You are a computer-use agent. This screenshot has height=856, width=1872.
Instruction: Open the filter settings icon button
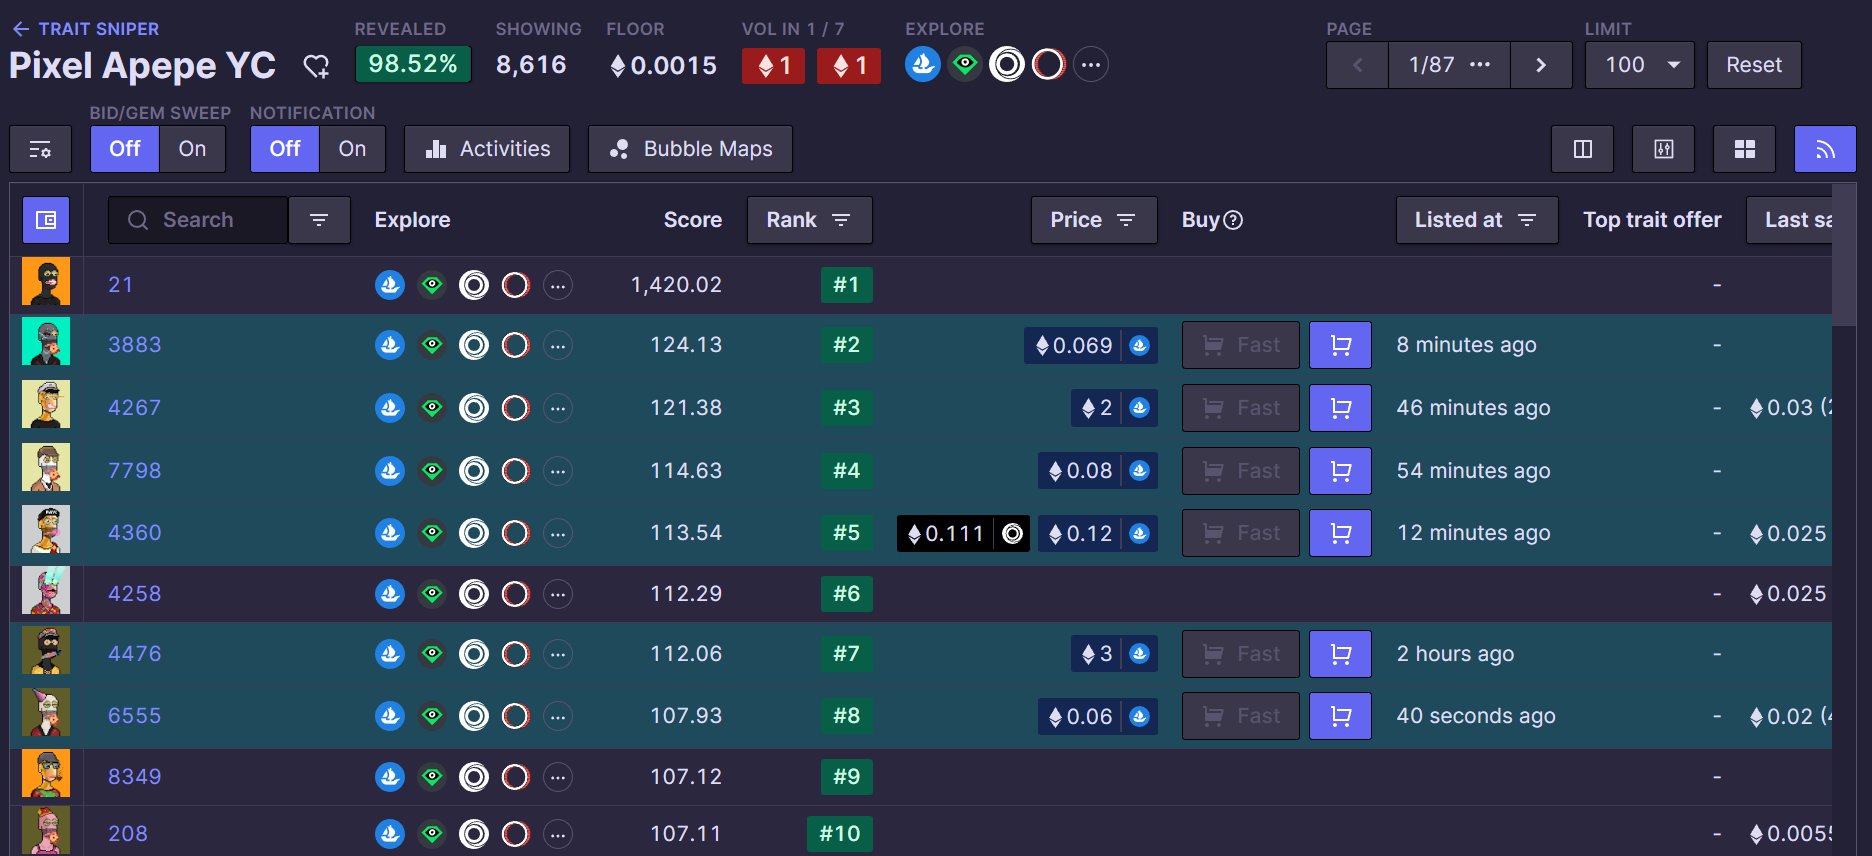40,149
